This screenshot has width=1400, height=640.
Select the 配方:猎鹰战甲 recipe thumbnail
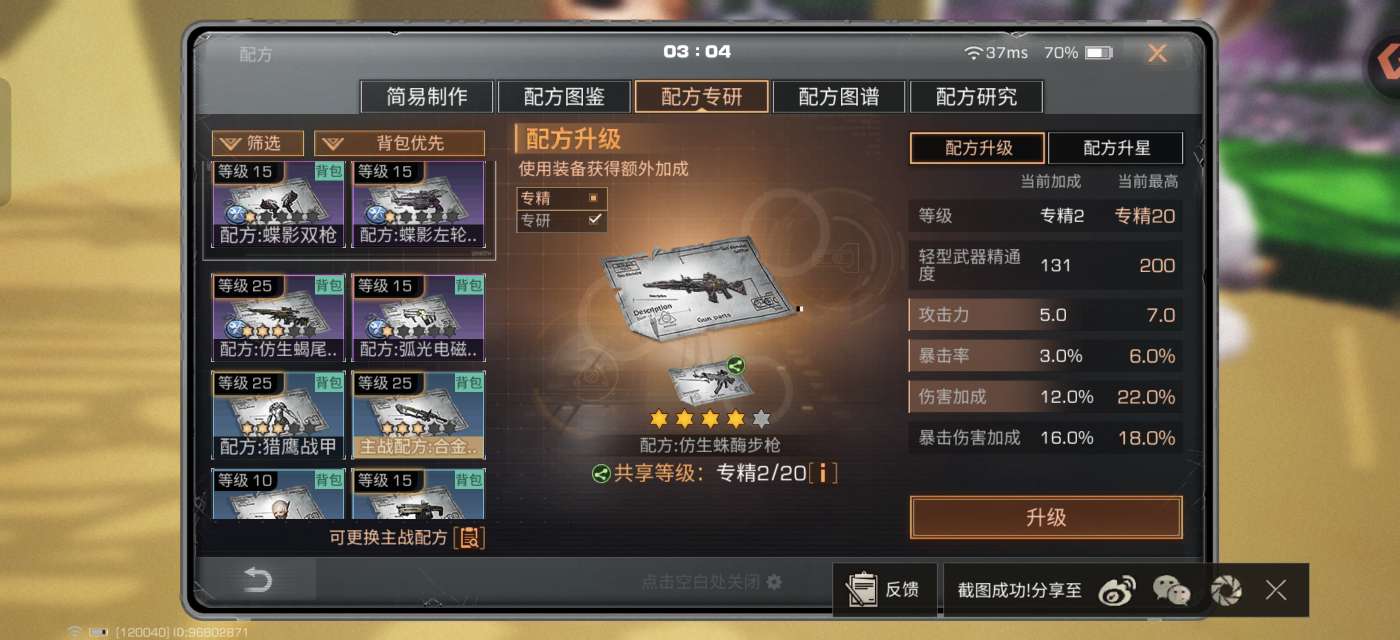pos(278,415)
